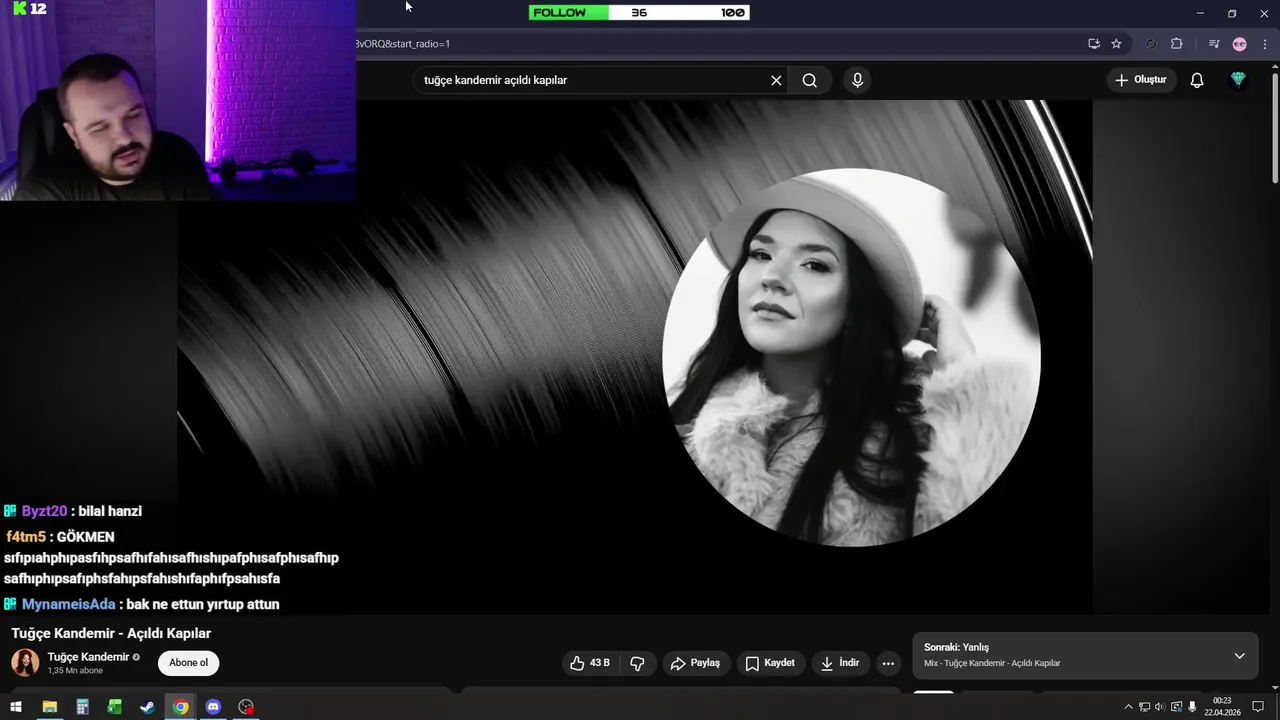
Task: Open more actions three-dot button
Action: (888, 663)
